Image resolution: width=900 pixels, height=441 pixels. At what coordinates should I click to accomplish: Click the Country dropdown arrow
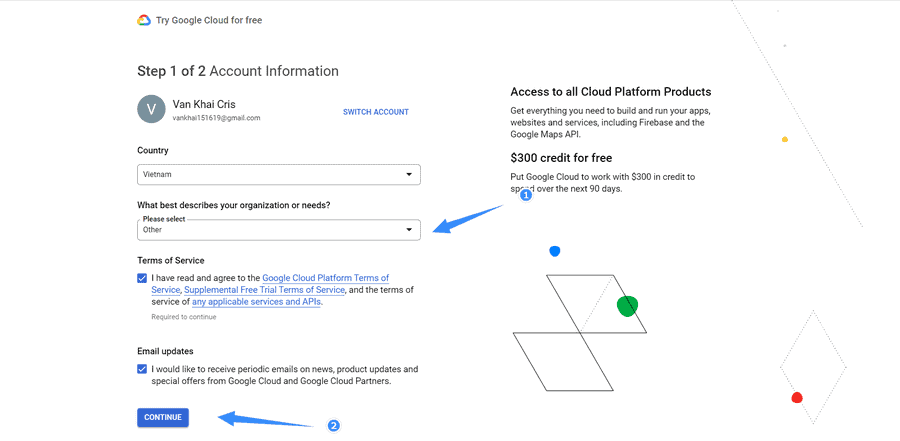click(x=409, y=175)
